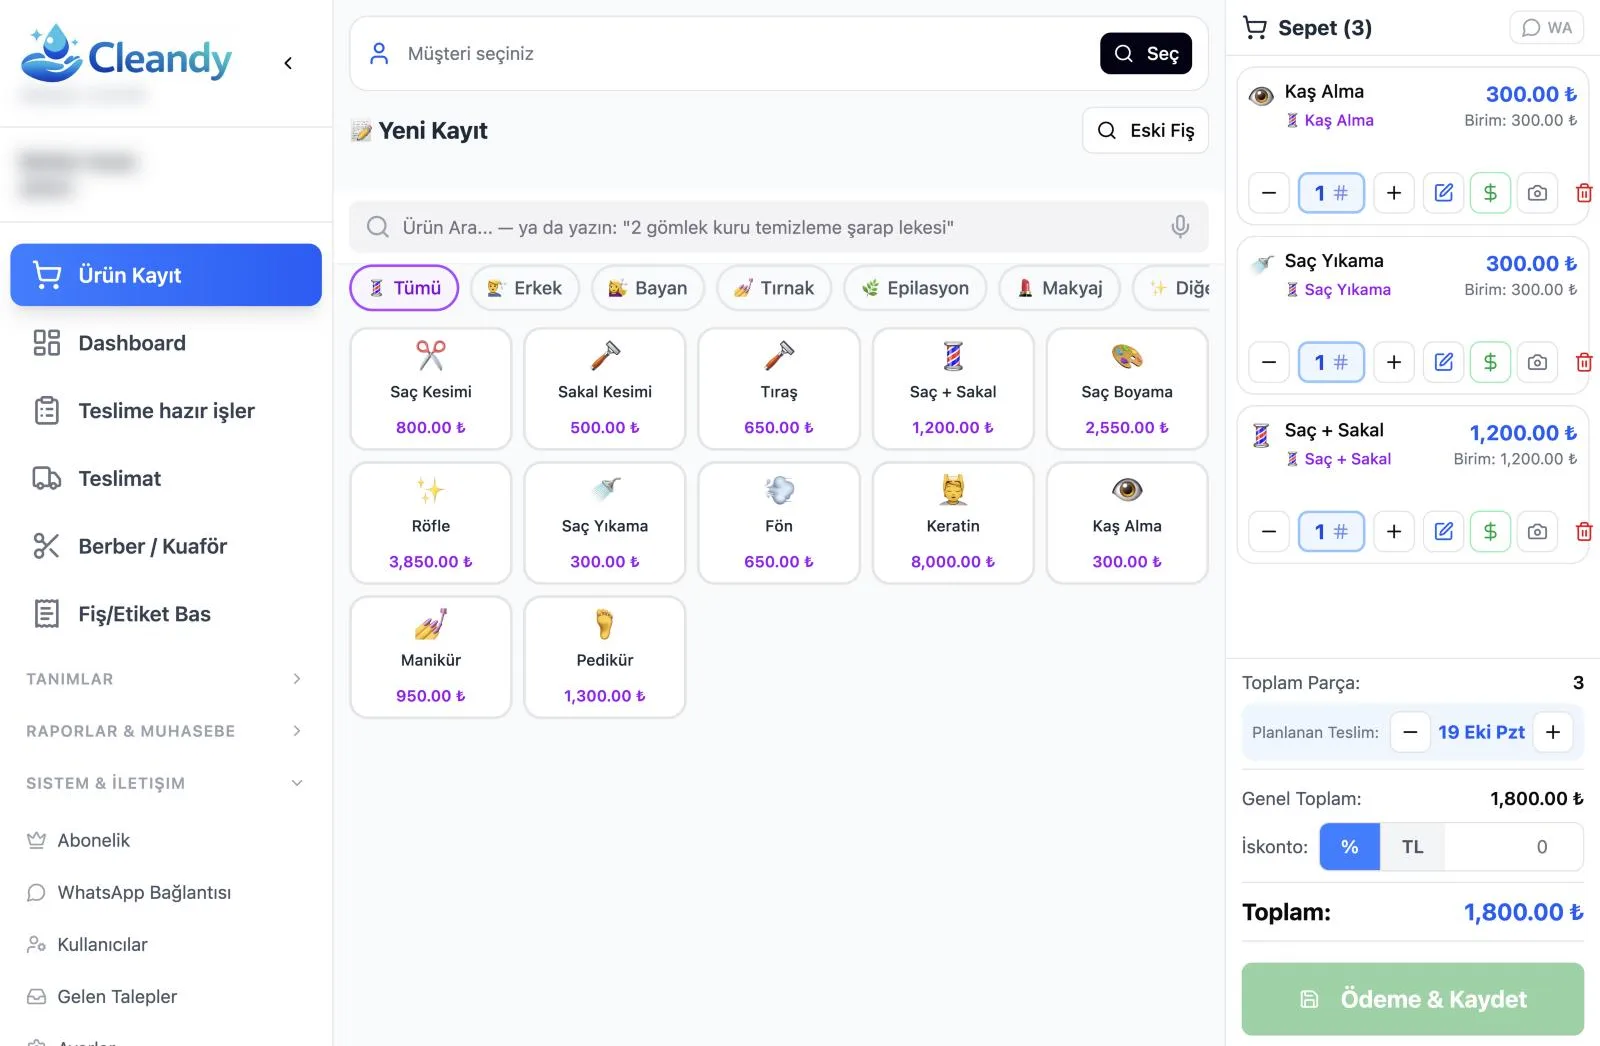1600x1046 pixels.
Task: Click the microphone icon in product search
Action: tap(1180, 227)
